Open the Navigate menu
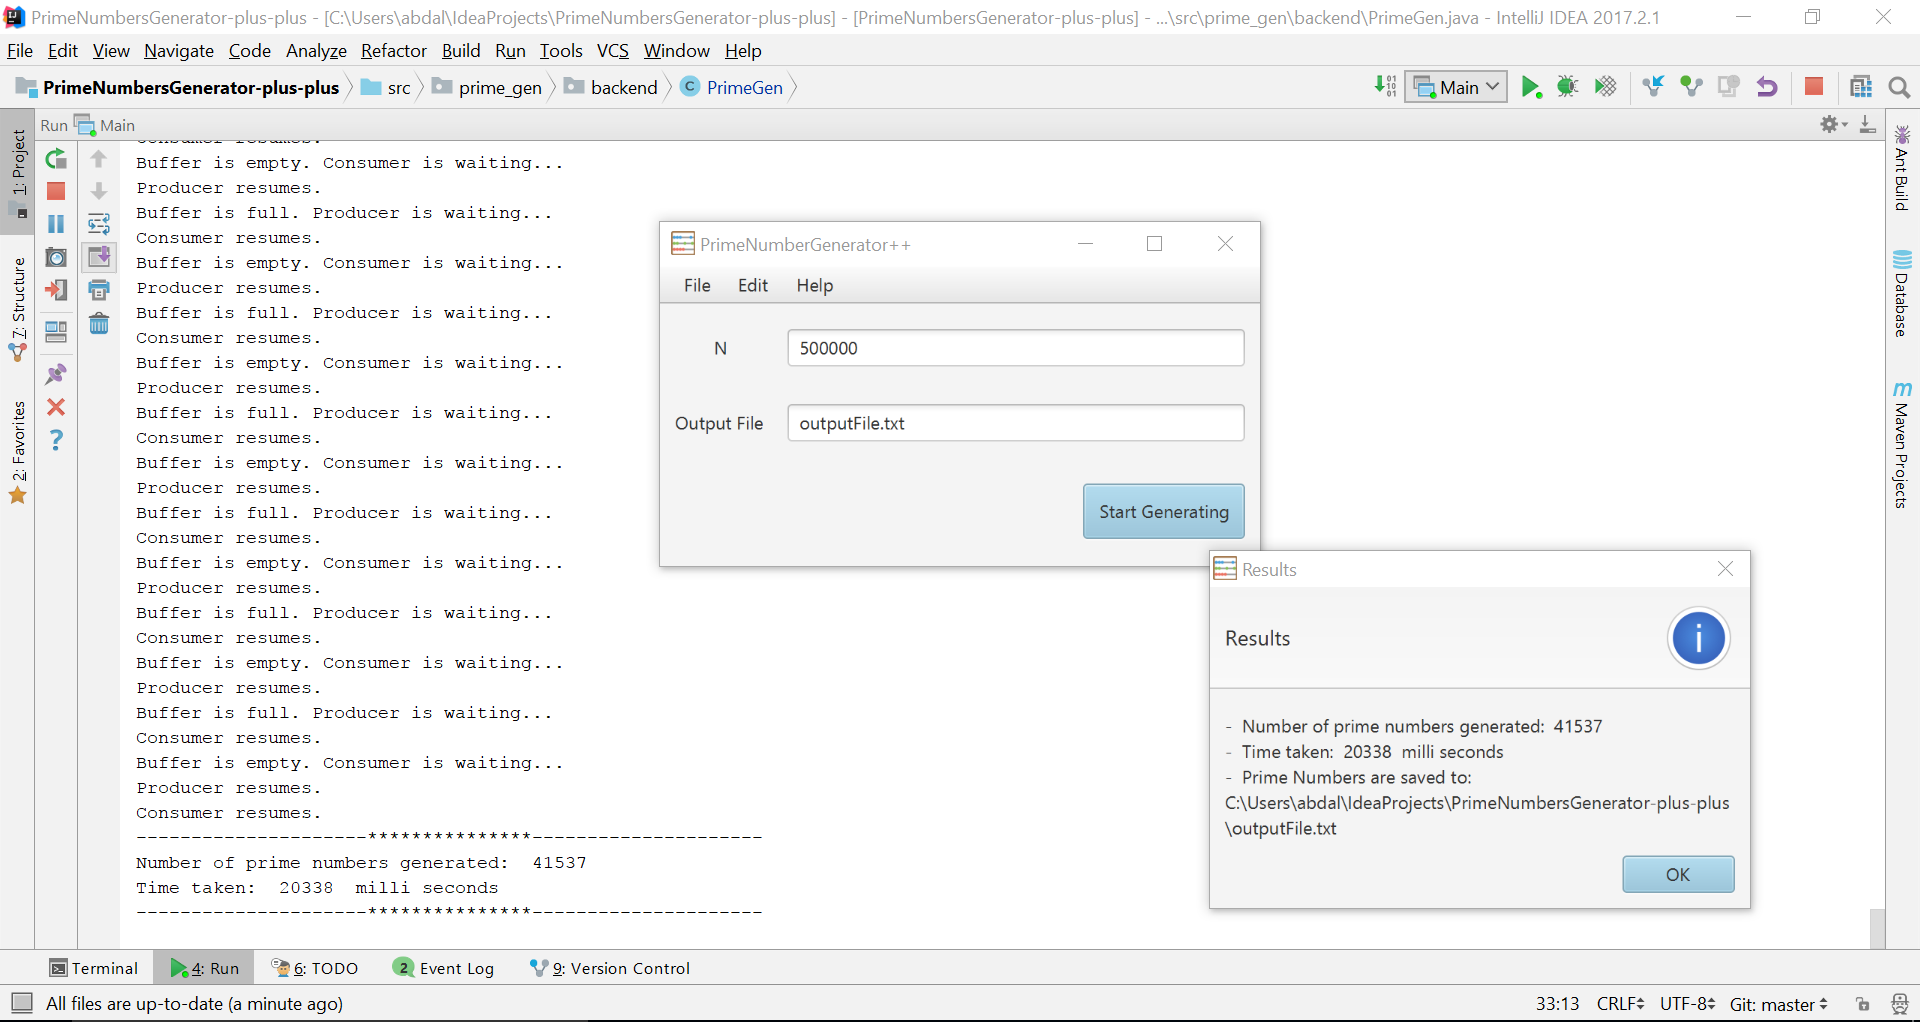The image size is (1920, 1022). 179,51
